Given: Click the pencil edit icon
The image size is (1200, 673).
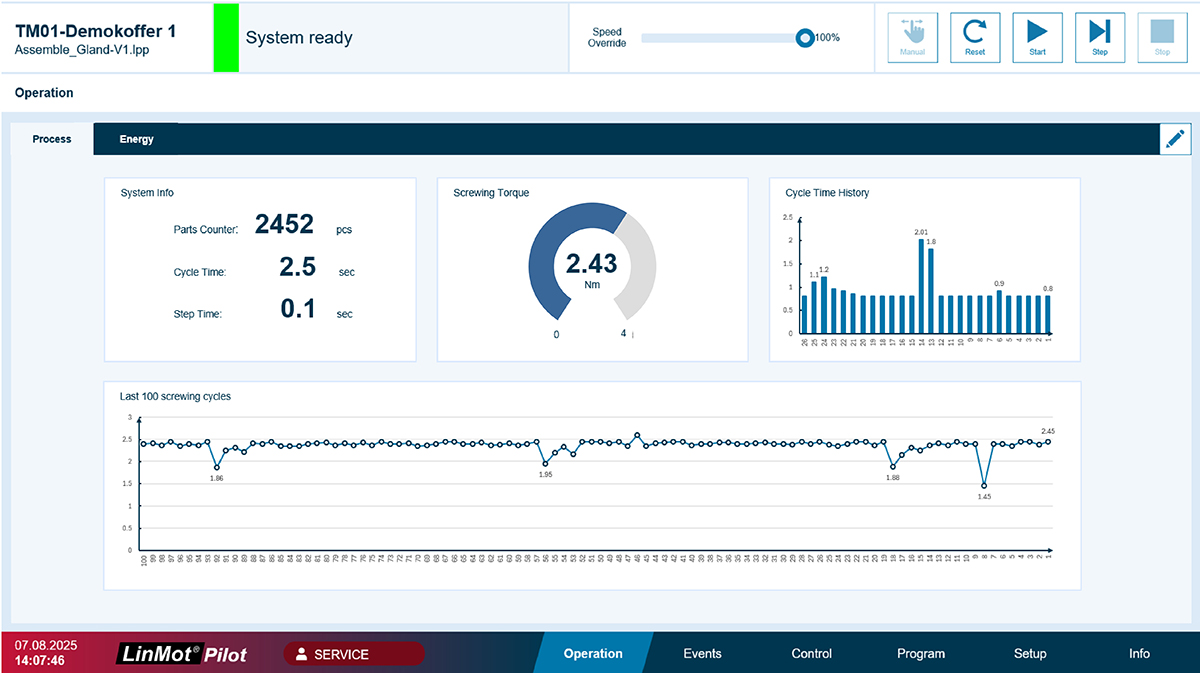Looking at the screenshot, I should [1175, 139].
